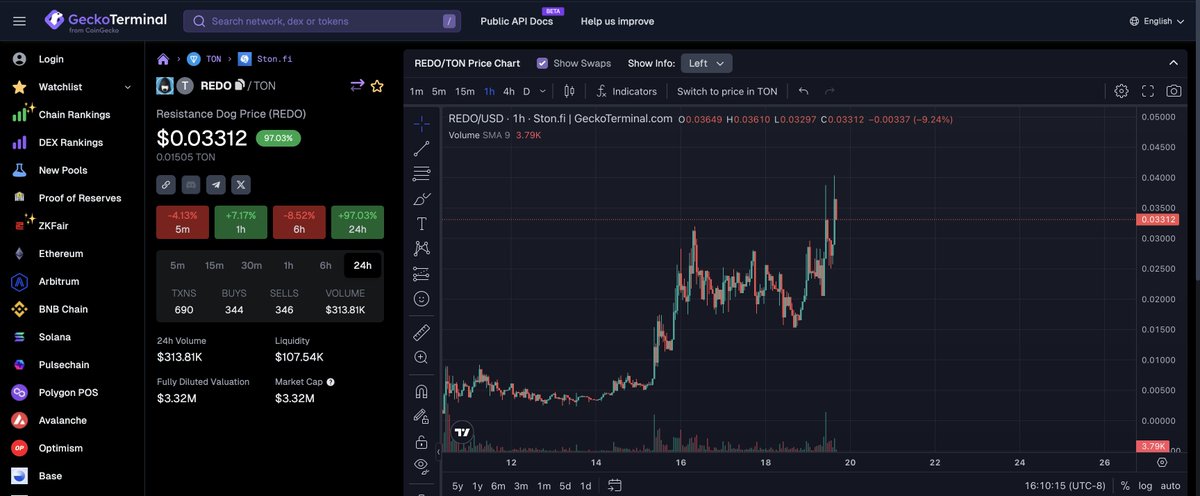
Task: Toggle lock all drawing tools
Action: click(x=421, y=442)
